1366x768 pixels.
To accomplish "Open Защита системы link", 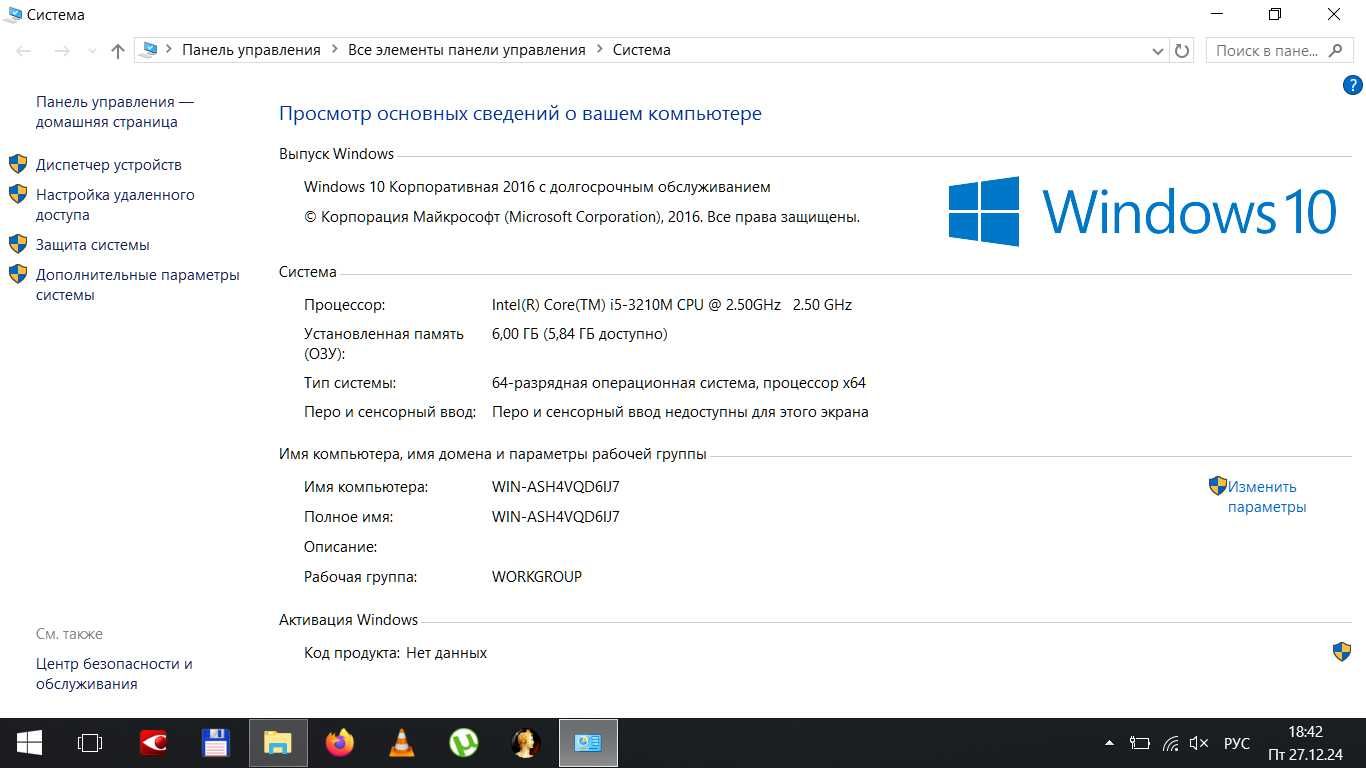I will pos(93,245).
